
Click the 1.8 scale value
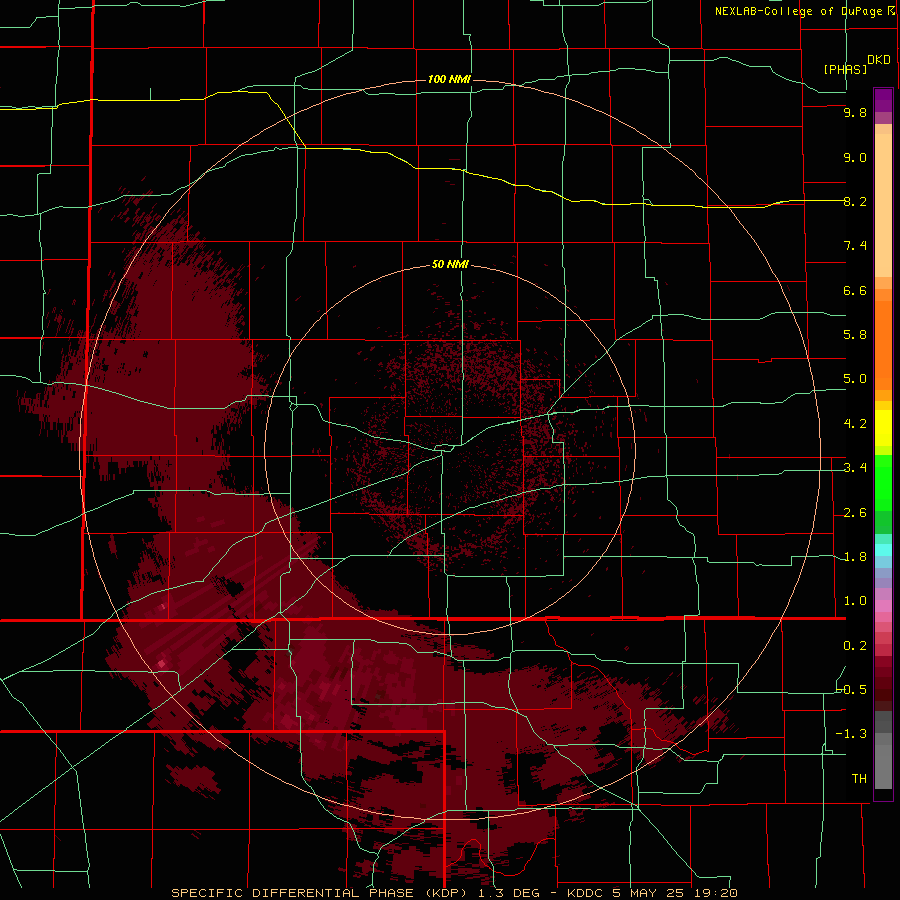(x=855, y=557)
